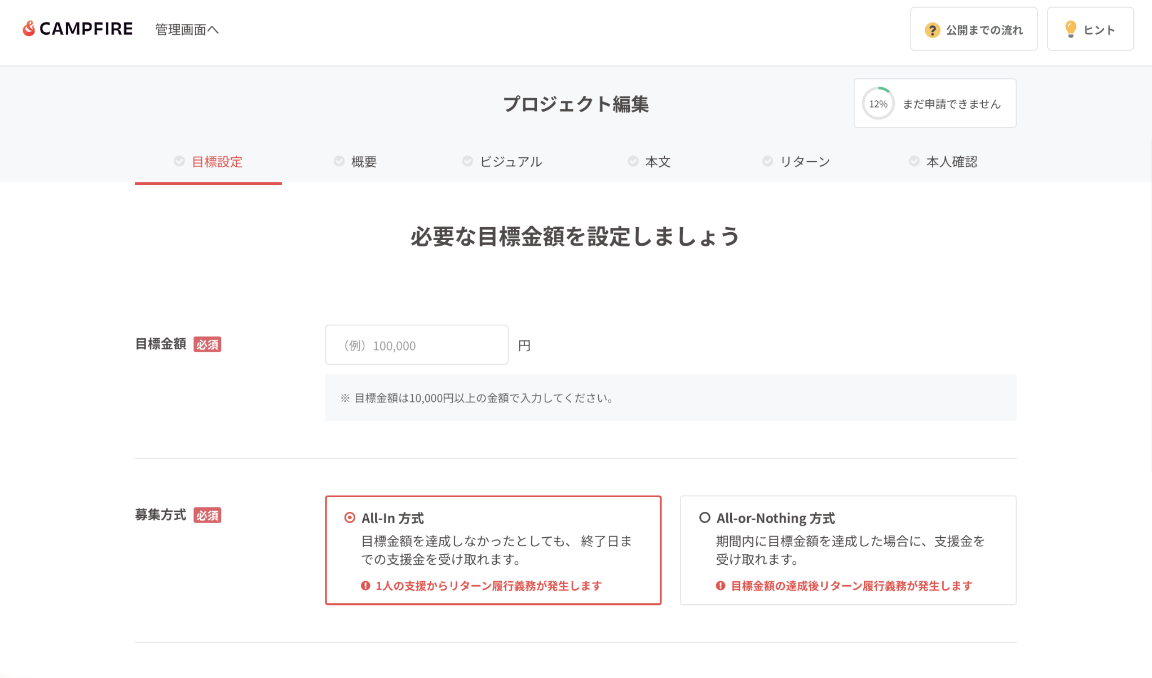Open the 管理画面へ link
This screenshot has height=678, width=1152.
[x=187, y=29]
